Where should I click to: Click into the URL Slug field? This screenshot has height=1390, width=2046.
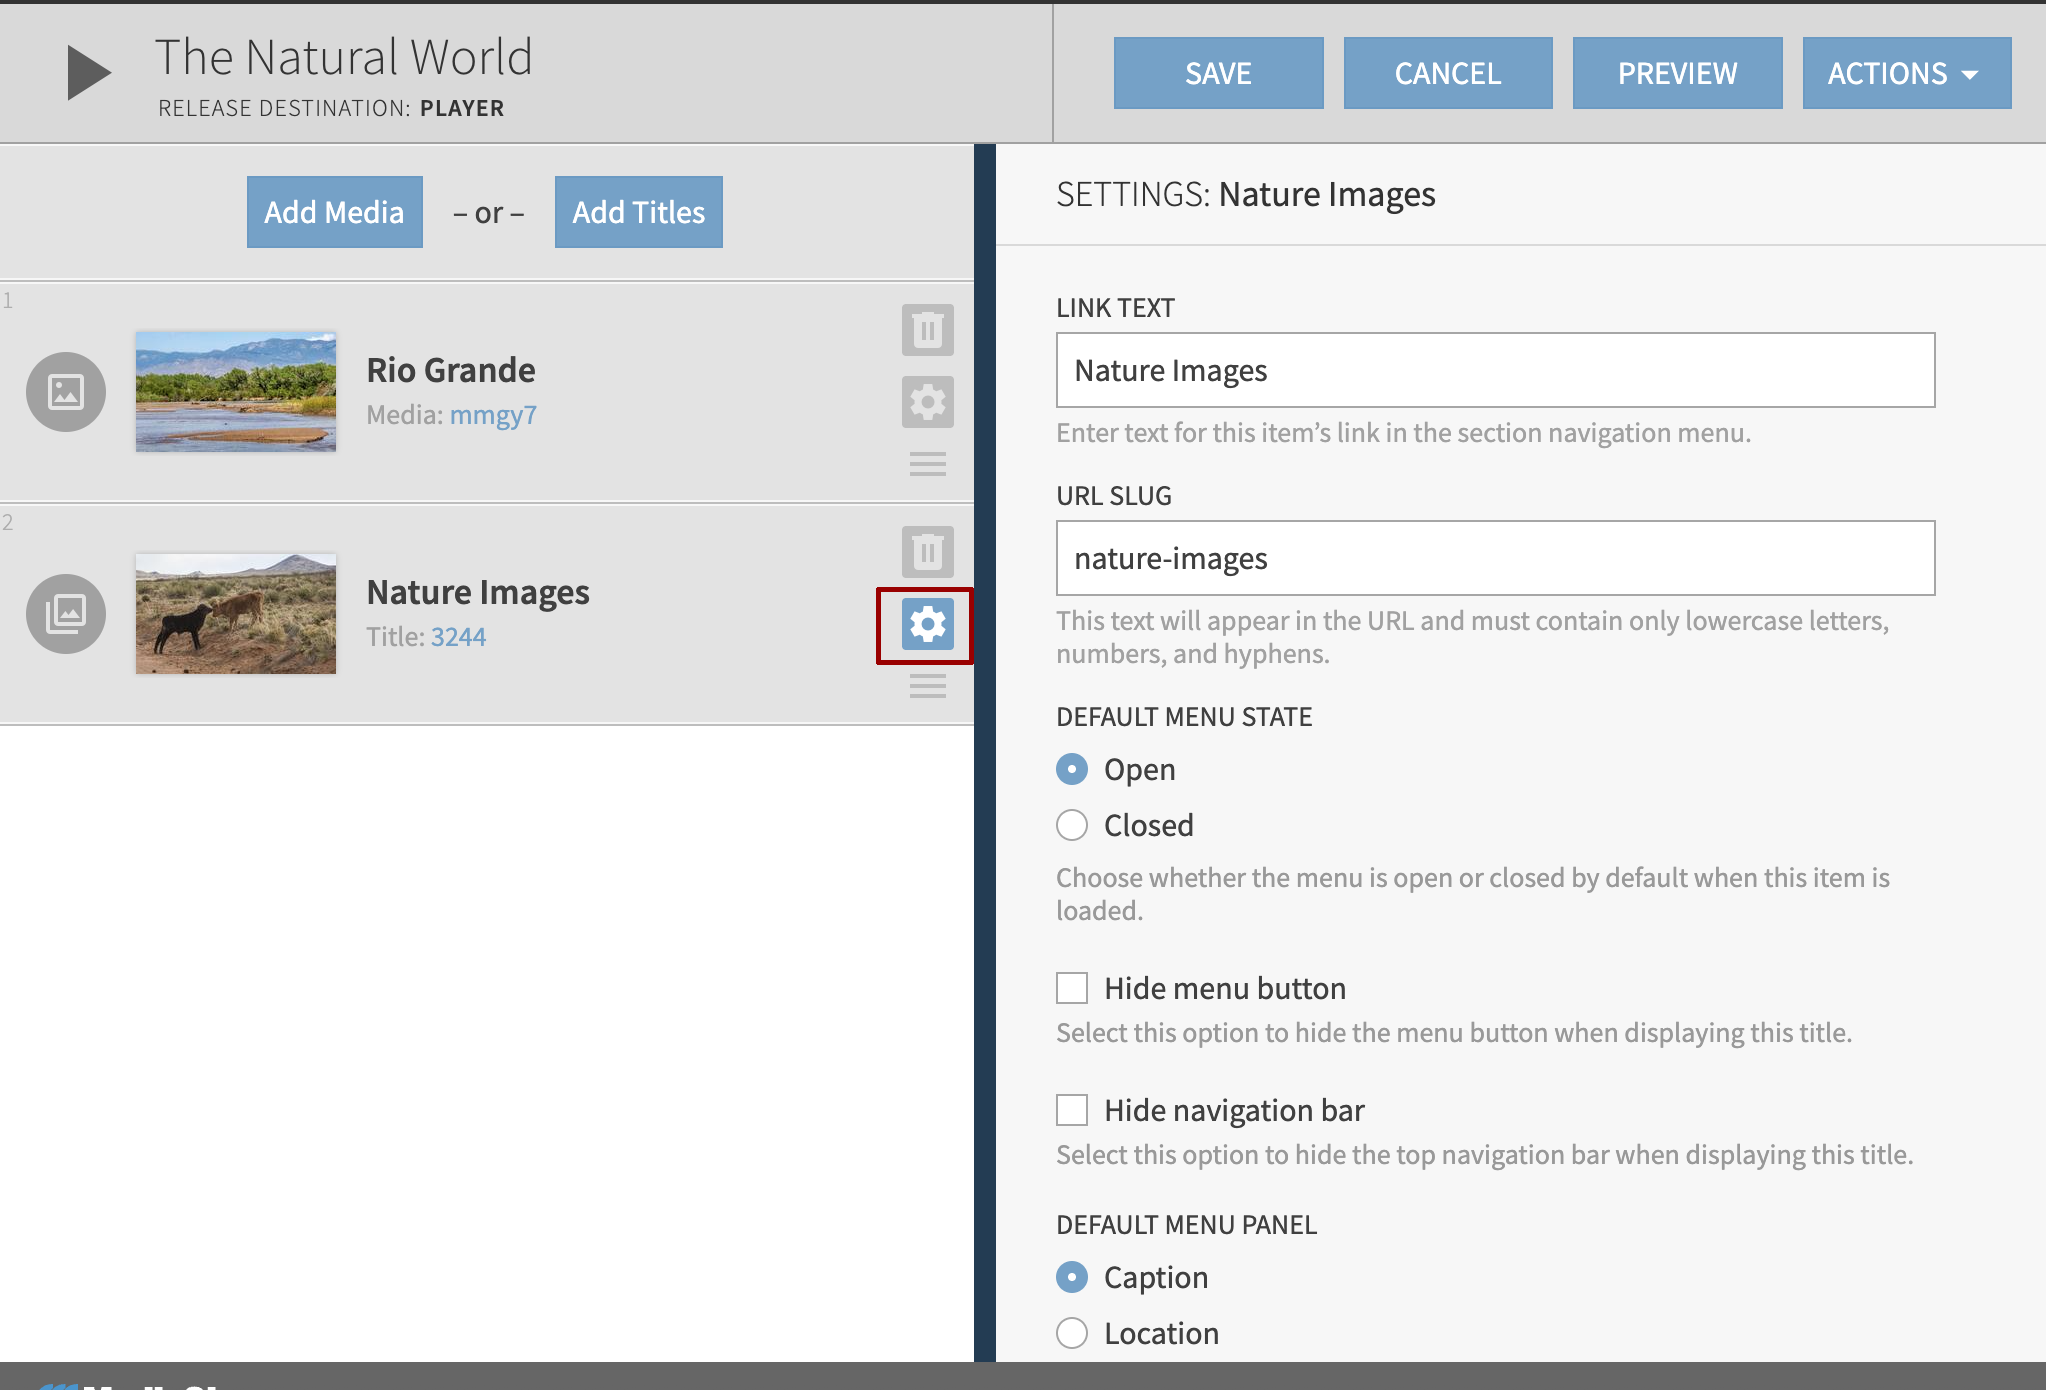[x=1495, y=558]
